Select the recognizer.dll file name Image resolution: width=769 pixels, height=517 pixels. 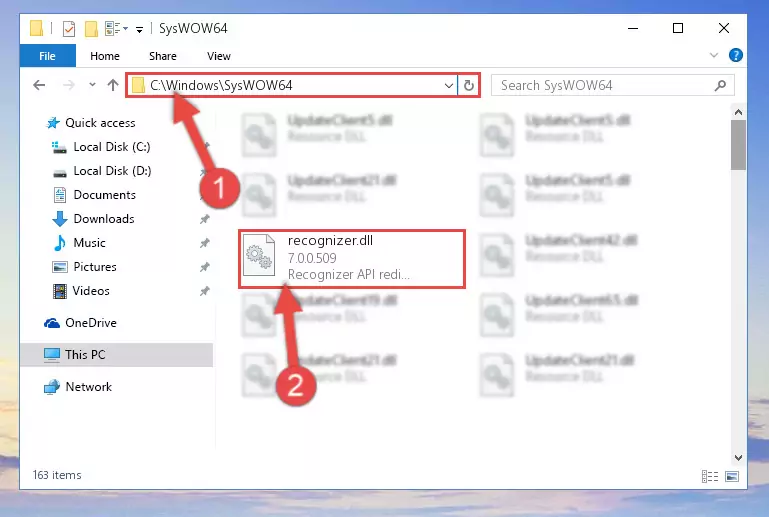330,240
